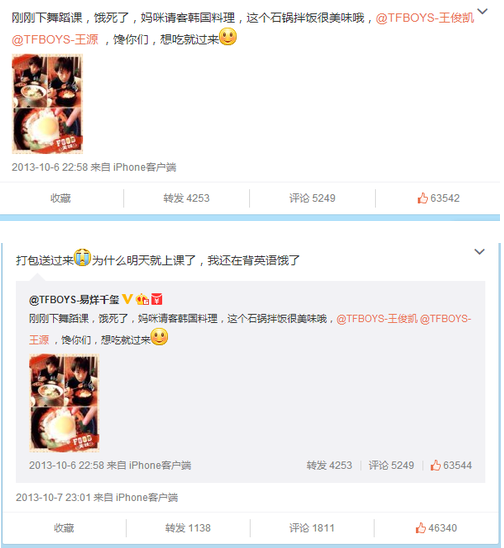Click smiley emoji in first post

coord(228,37)
